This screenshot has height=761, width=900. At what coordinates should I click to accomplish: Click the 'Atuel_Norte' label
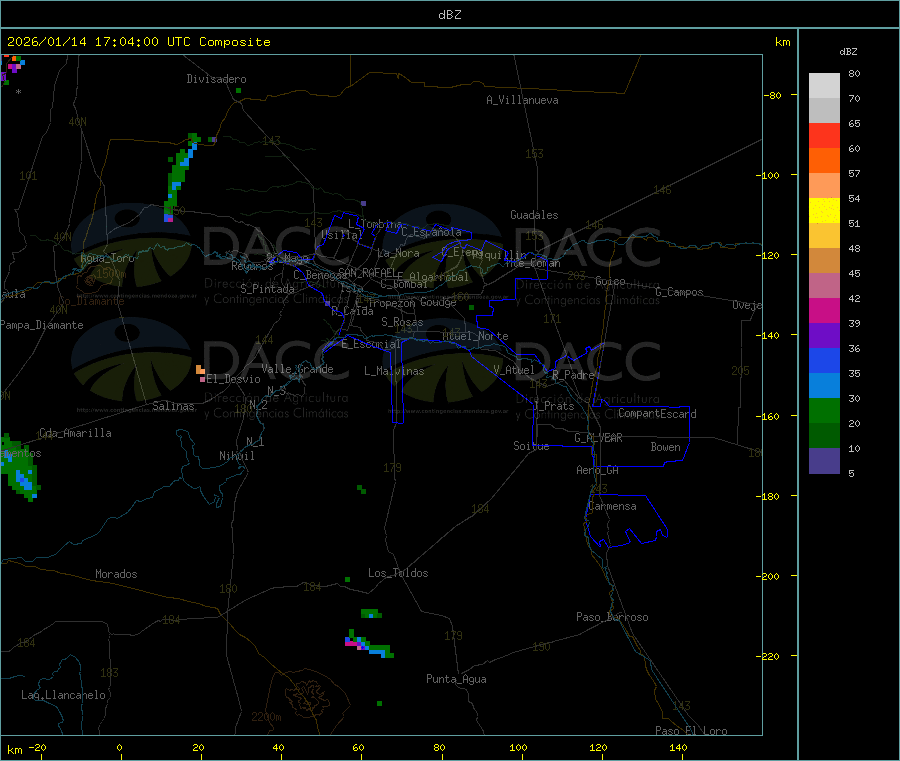coord(475,336)
